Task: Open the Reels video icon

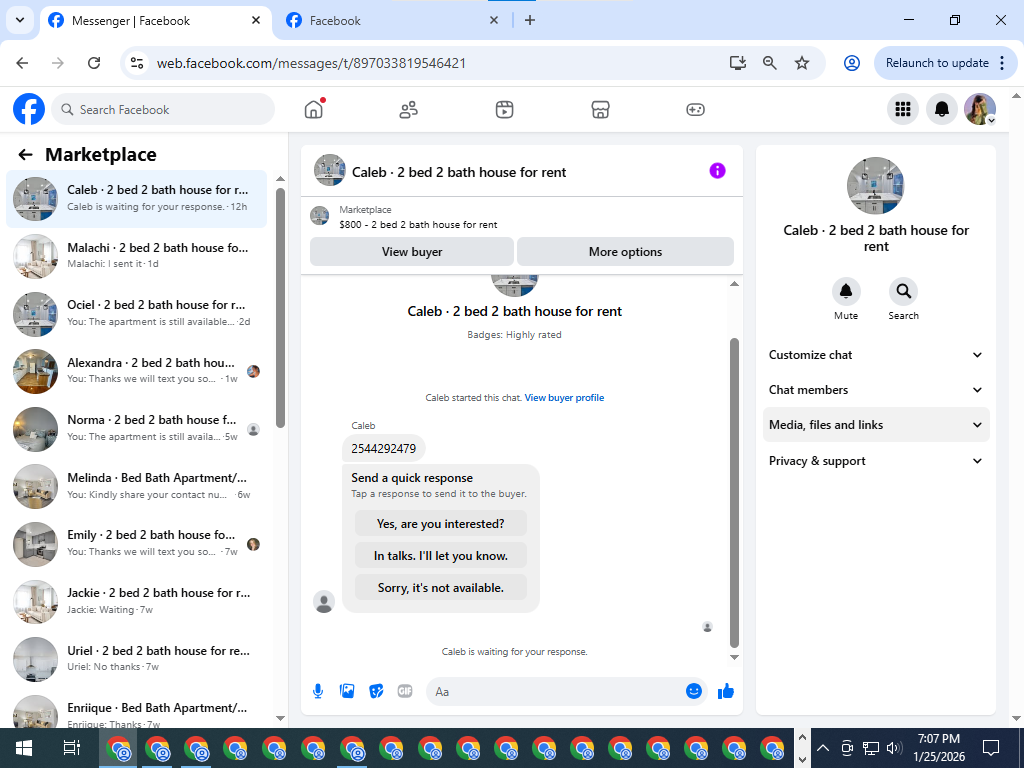Action: (x=504, y=110)
